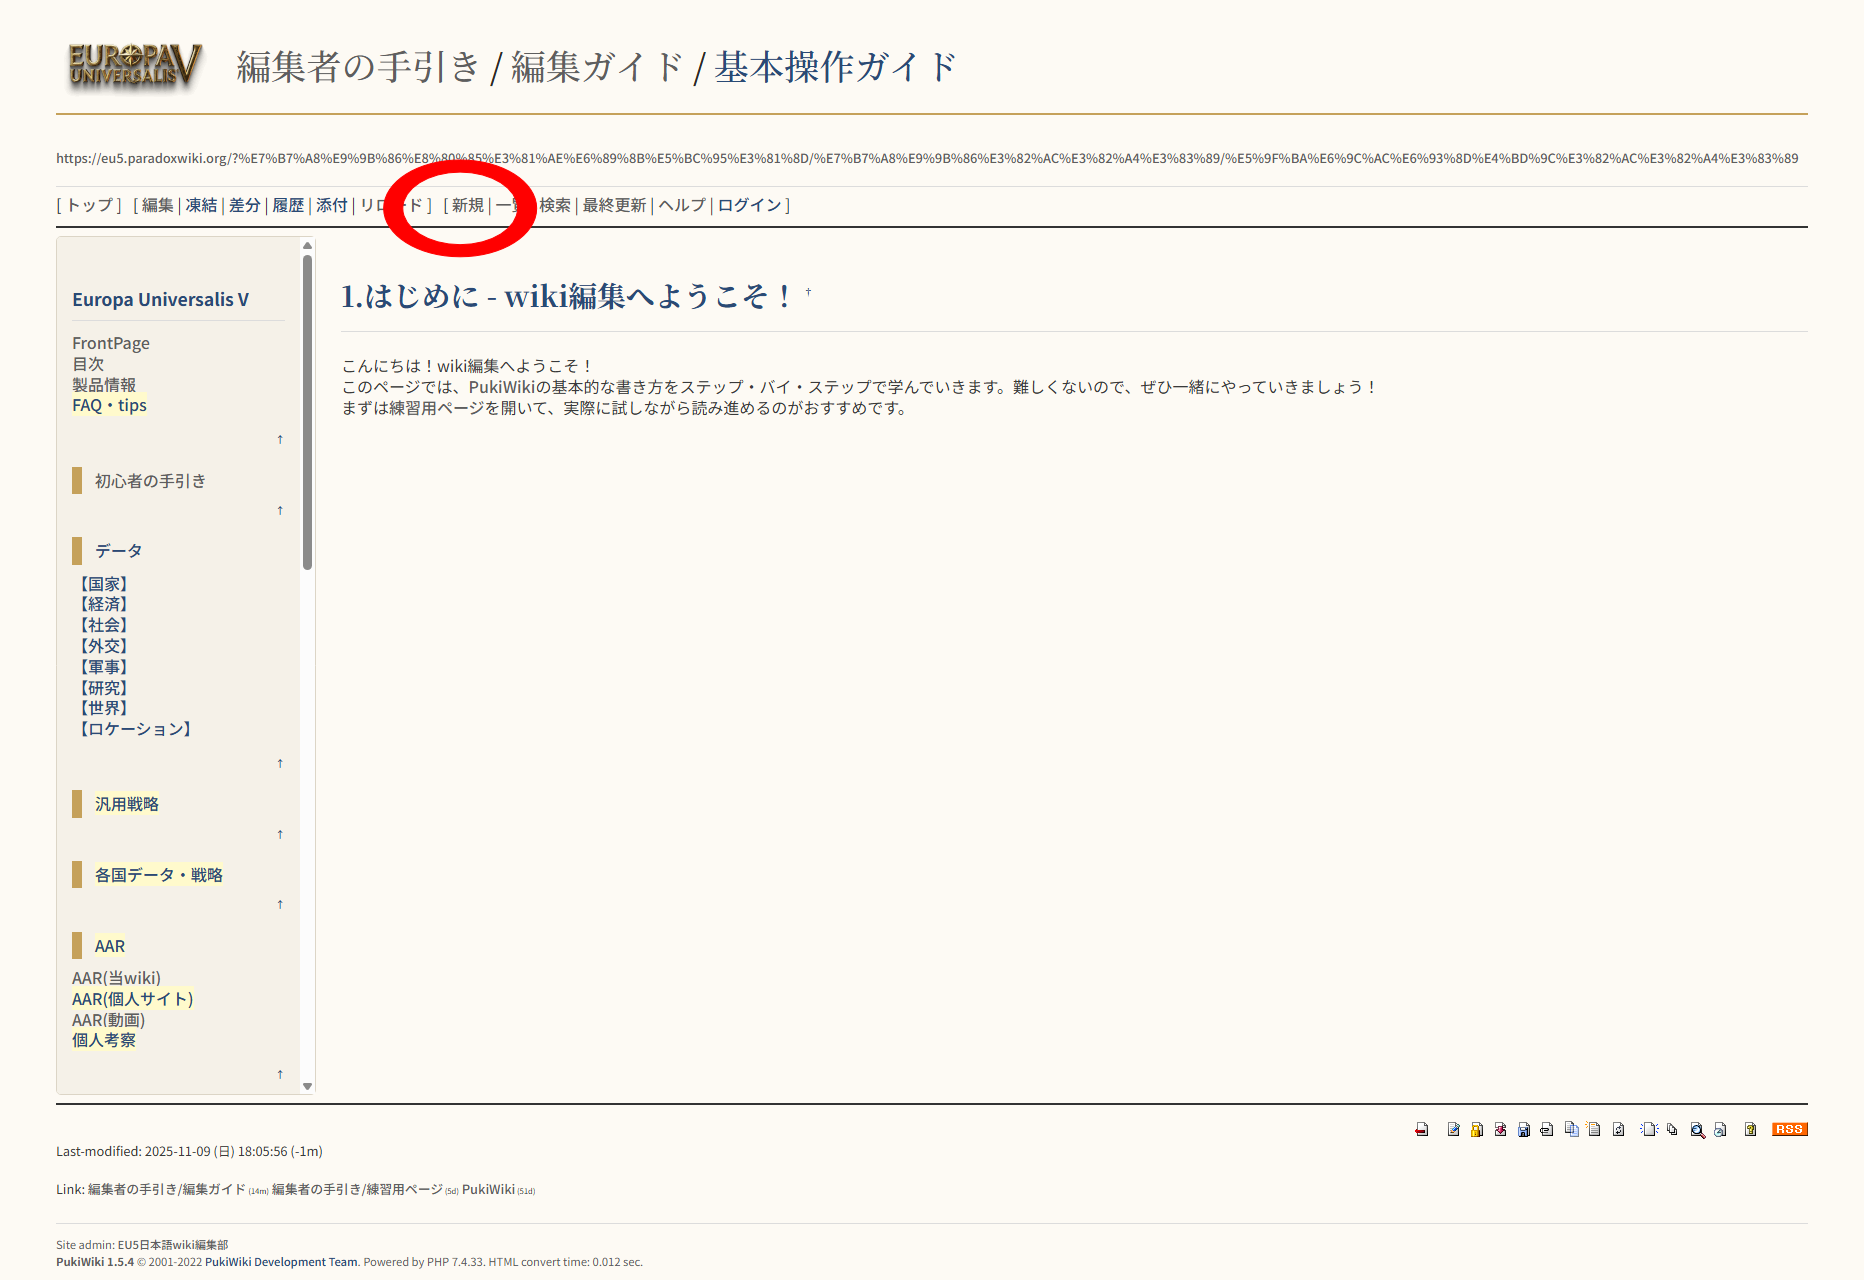Click the help question mark icon

coord(1750,1130)
